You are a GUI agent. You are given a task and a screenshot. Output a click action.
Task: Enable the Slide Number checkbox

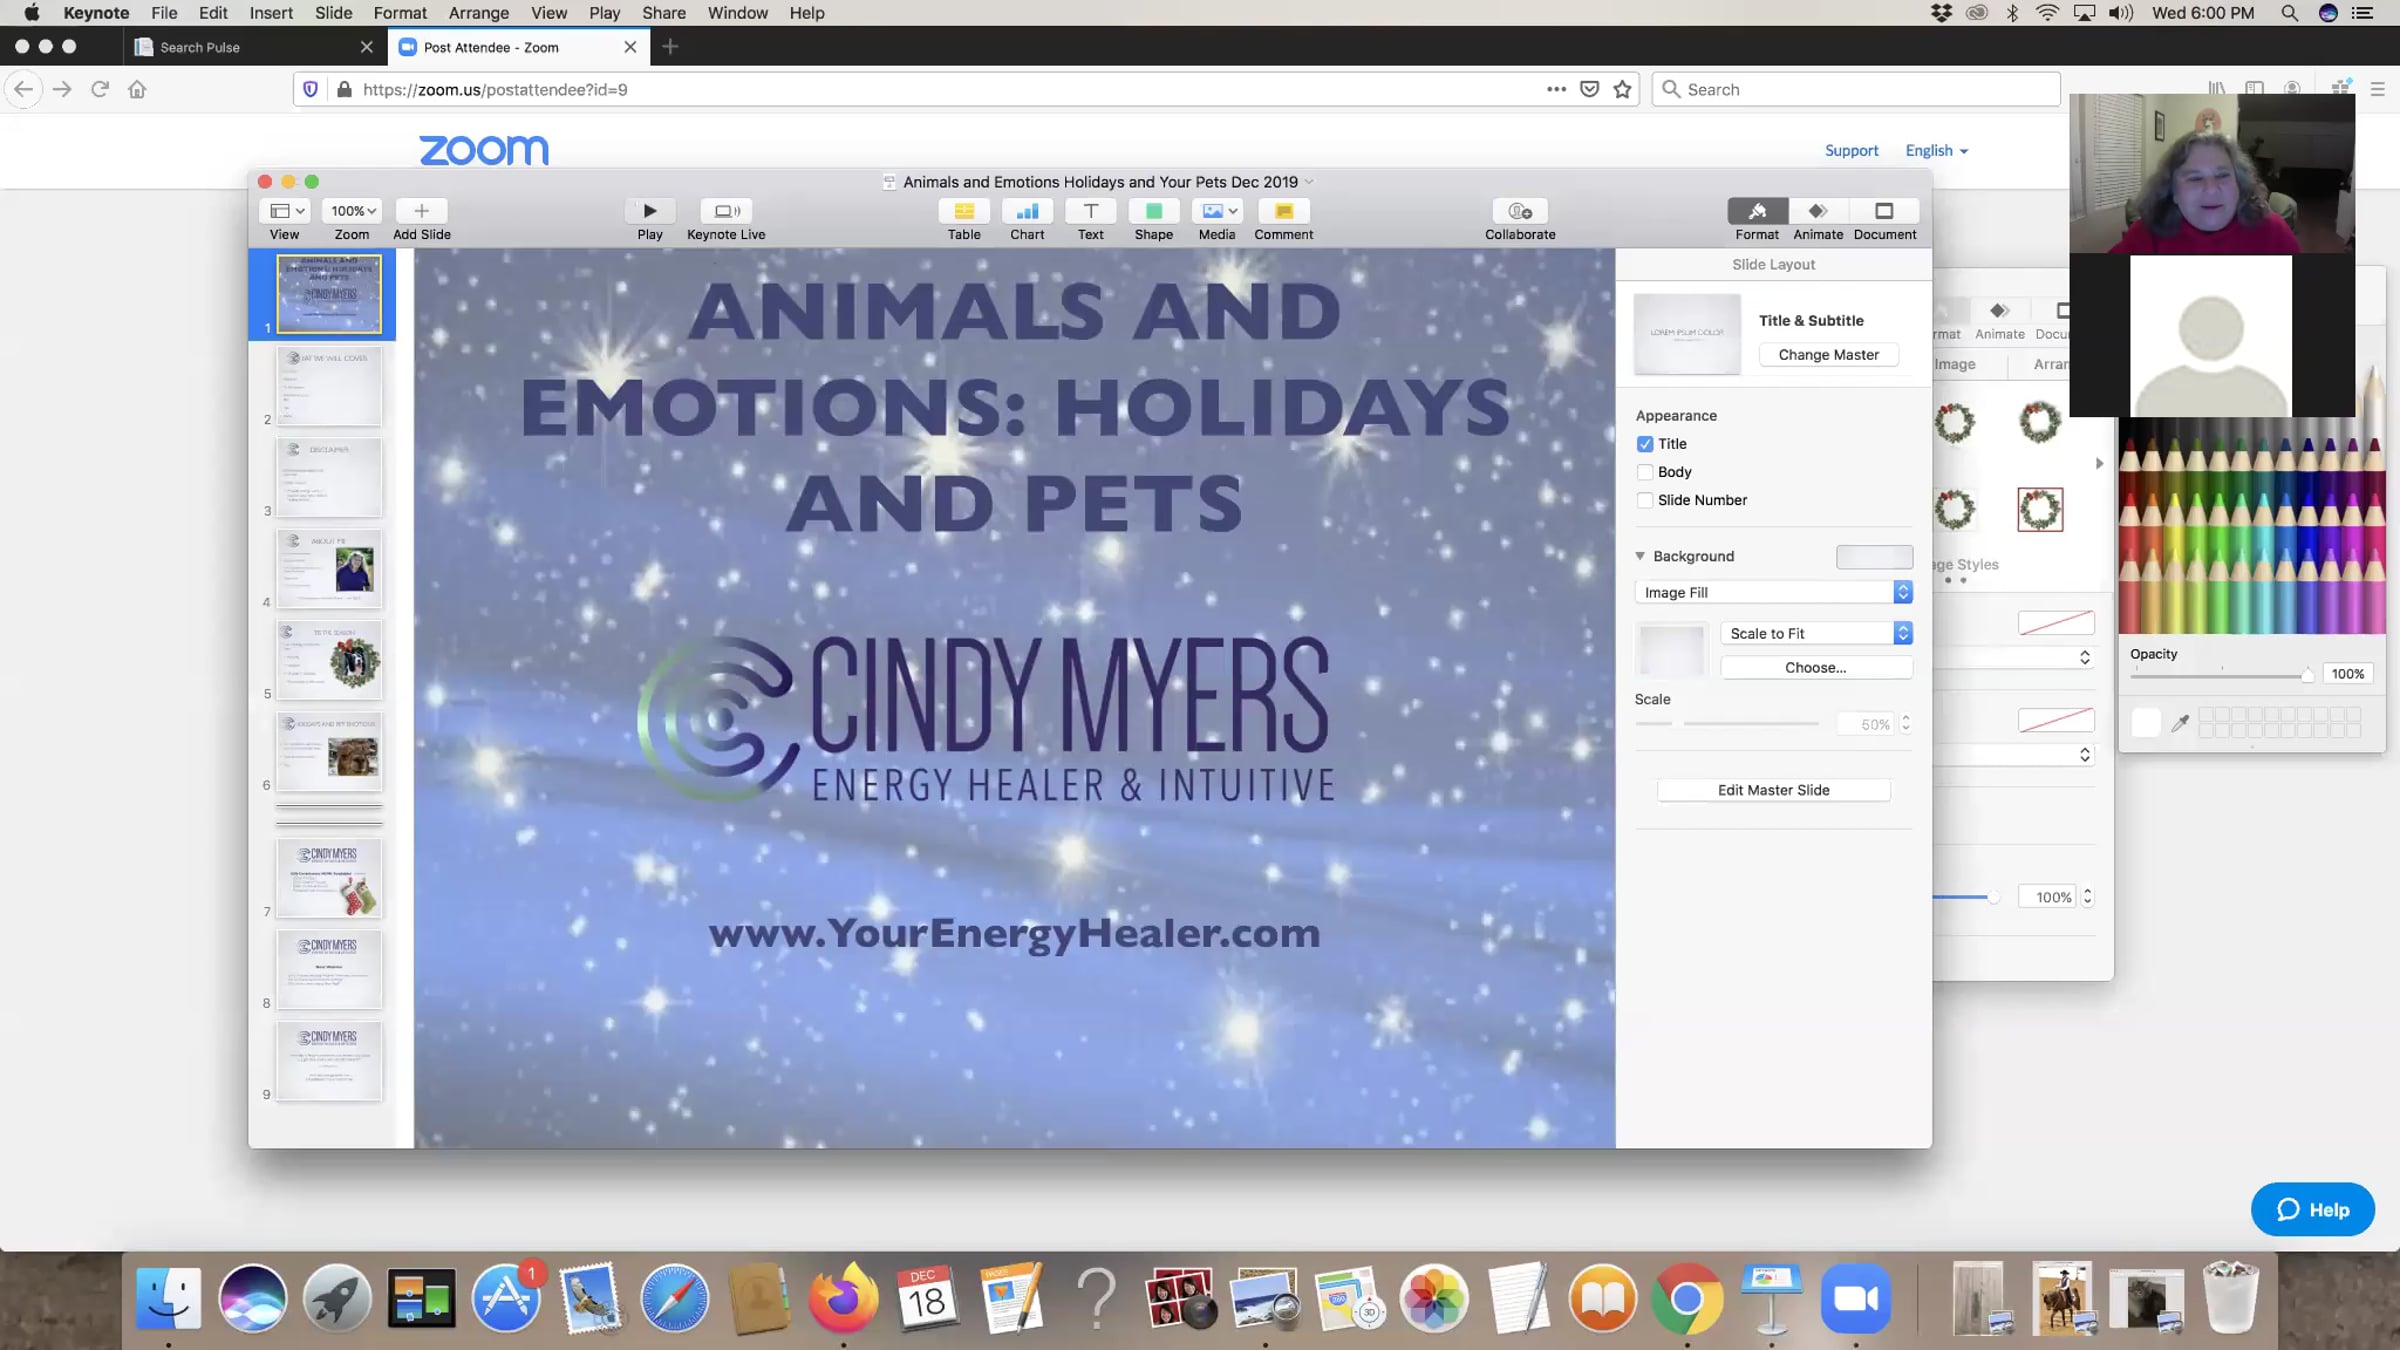point(1645,500)
